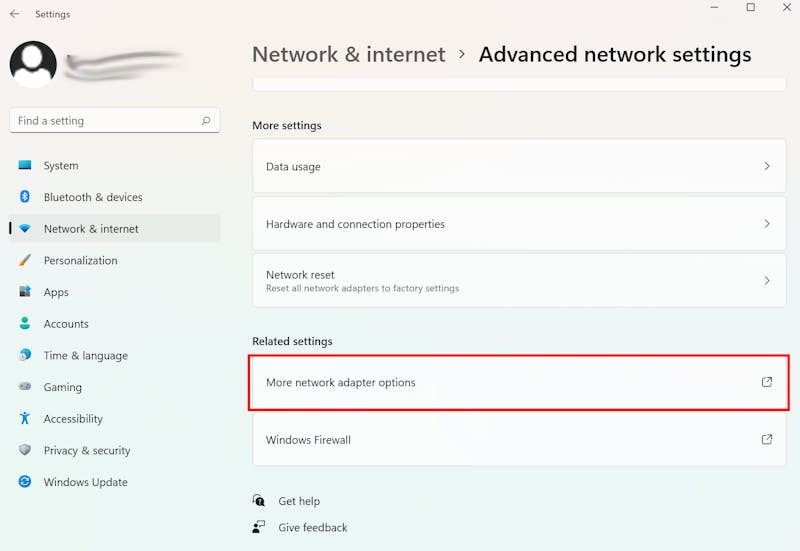Click the Get help link
The width and height of the screenshot is (800, 551).
coord(299,501)
